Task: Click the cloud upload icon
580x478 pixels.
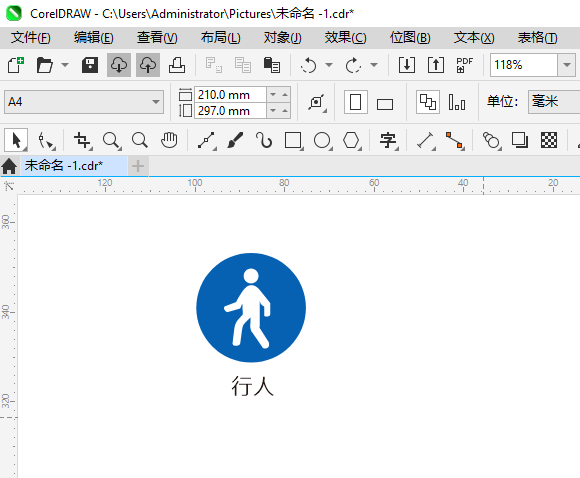Action: click(x=148, y=65)
